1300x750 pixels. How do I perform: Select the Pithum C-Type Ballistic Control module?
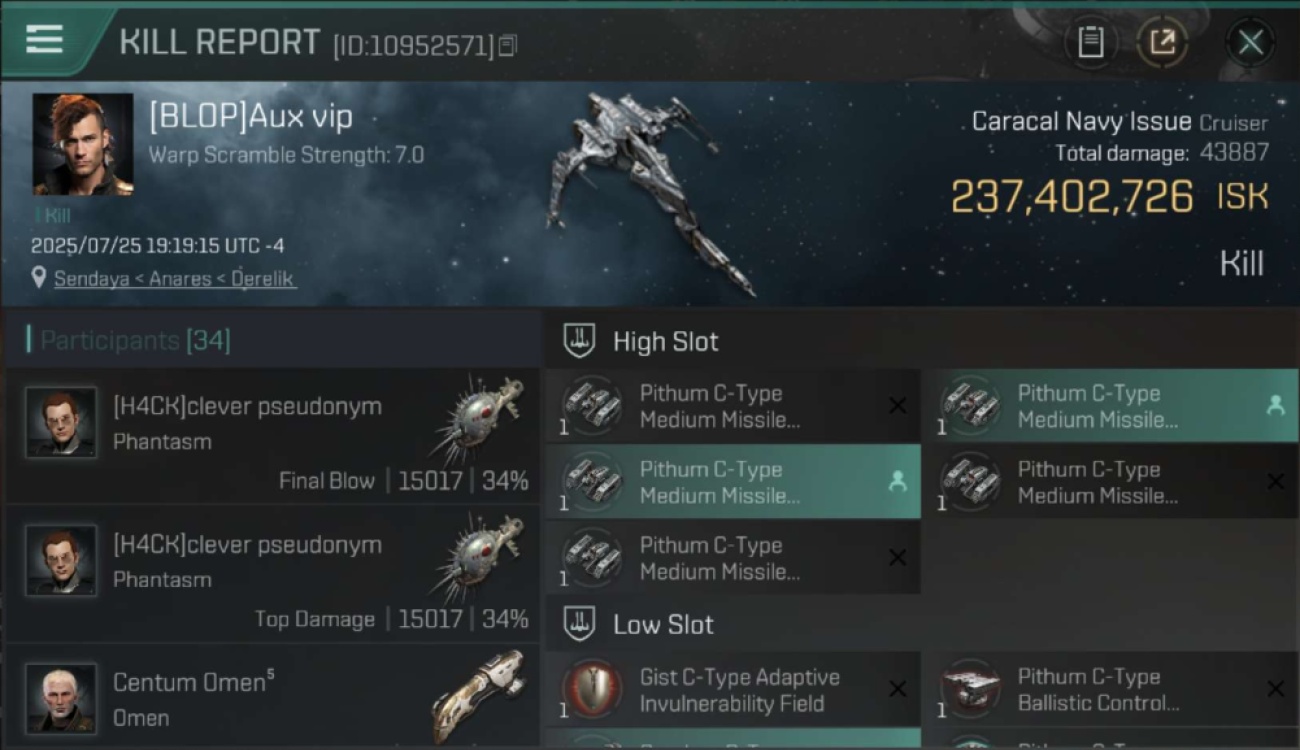pos(1111,690)
